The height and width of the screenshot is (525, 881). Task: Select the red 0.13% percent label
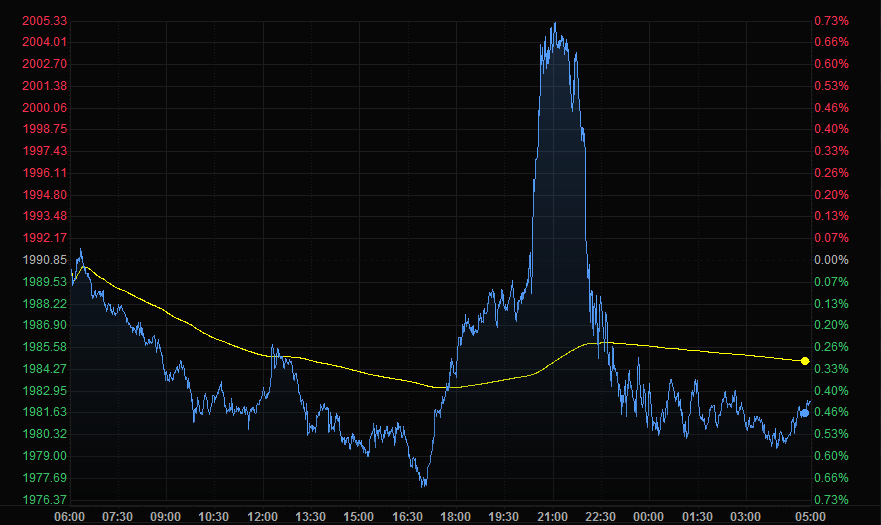tap(832, 216)
